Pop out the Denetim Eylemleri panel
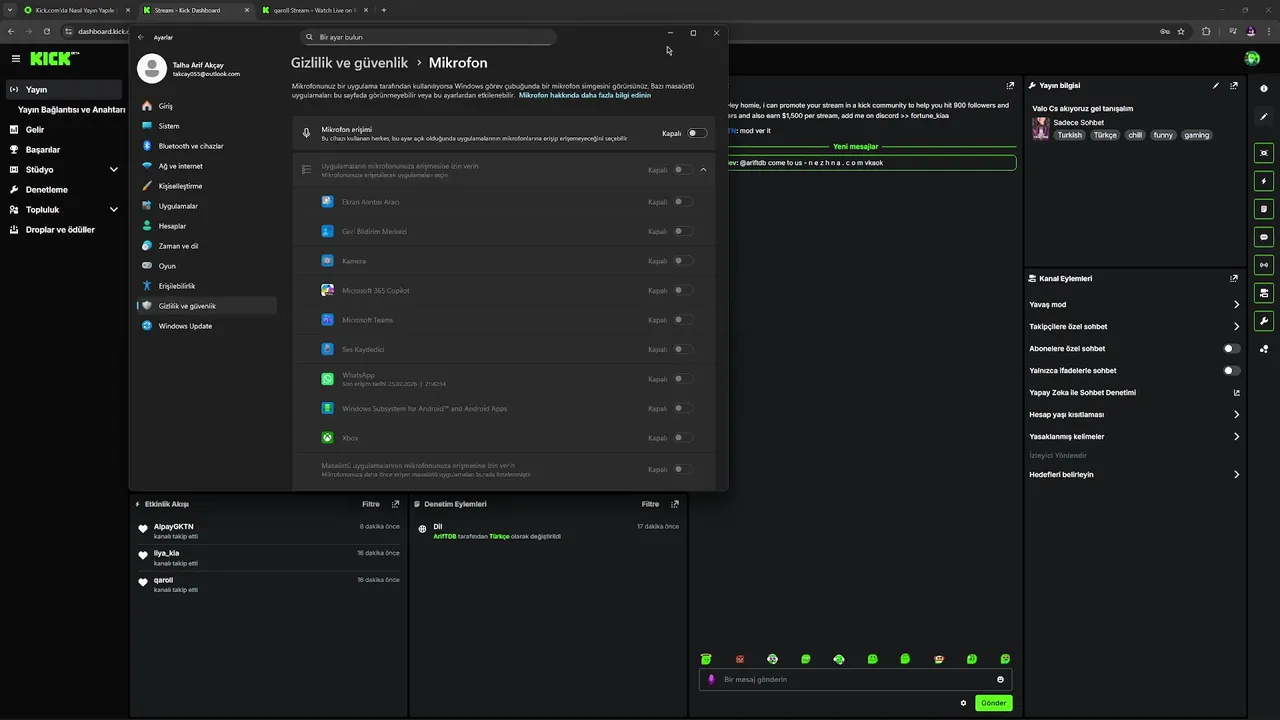The height and width of the screenshot is (720, 1280). [675, 504]
